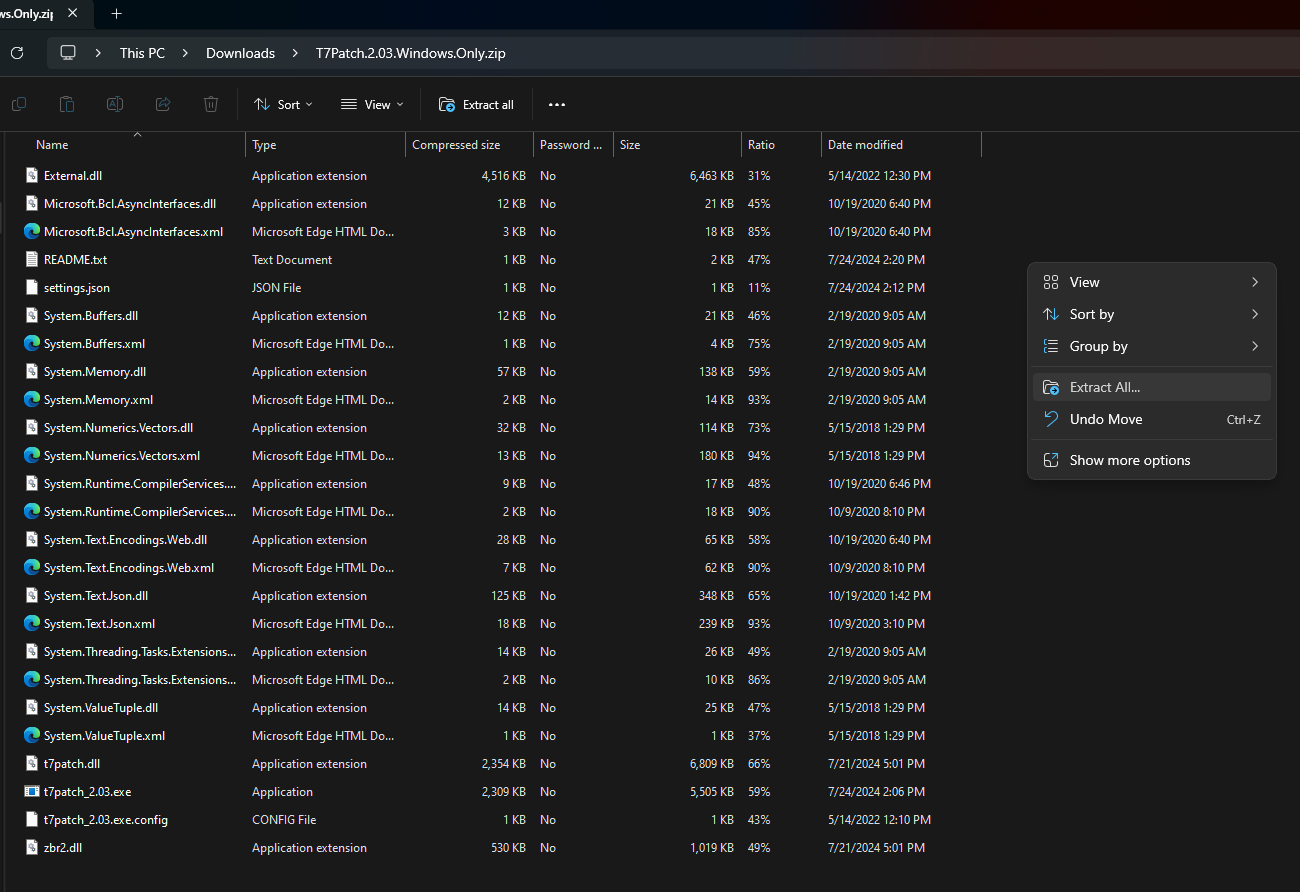Open a new tab with the plus icon
This screenshot has height=892, width=1300.
(116, 13)
